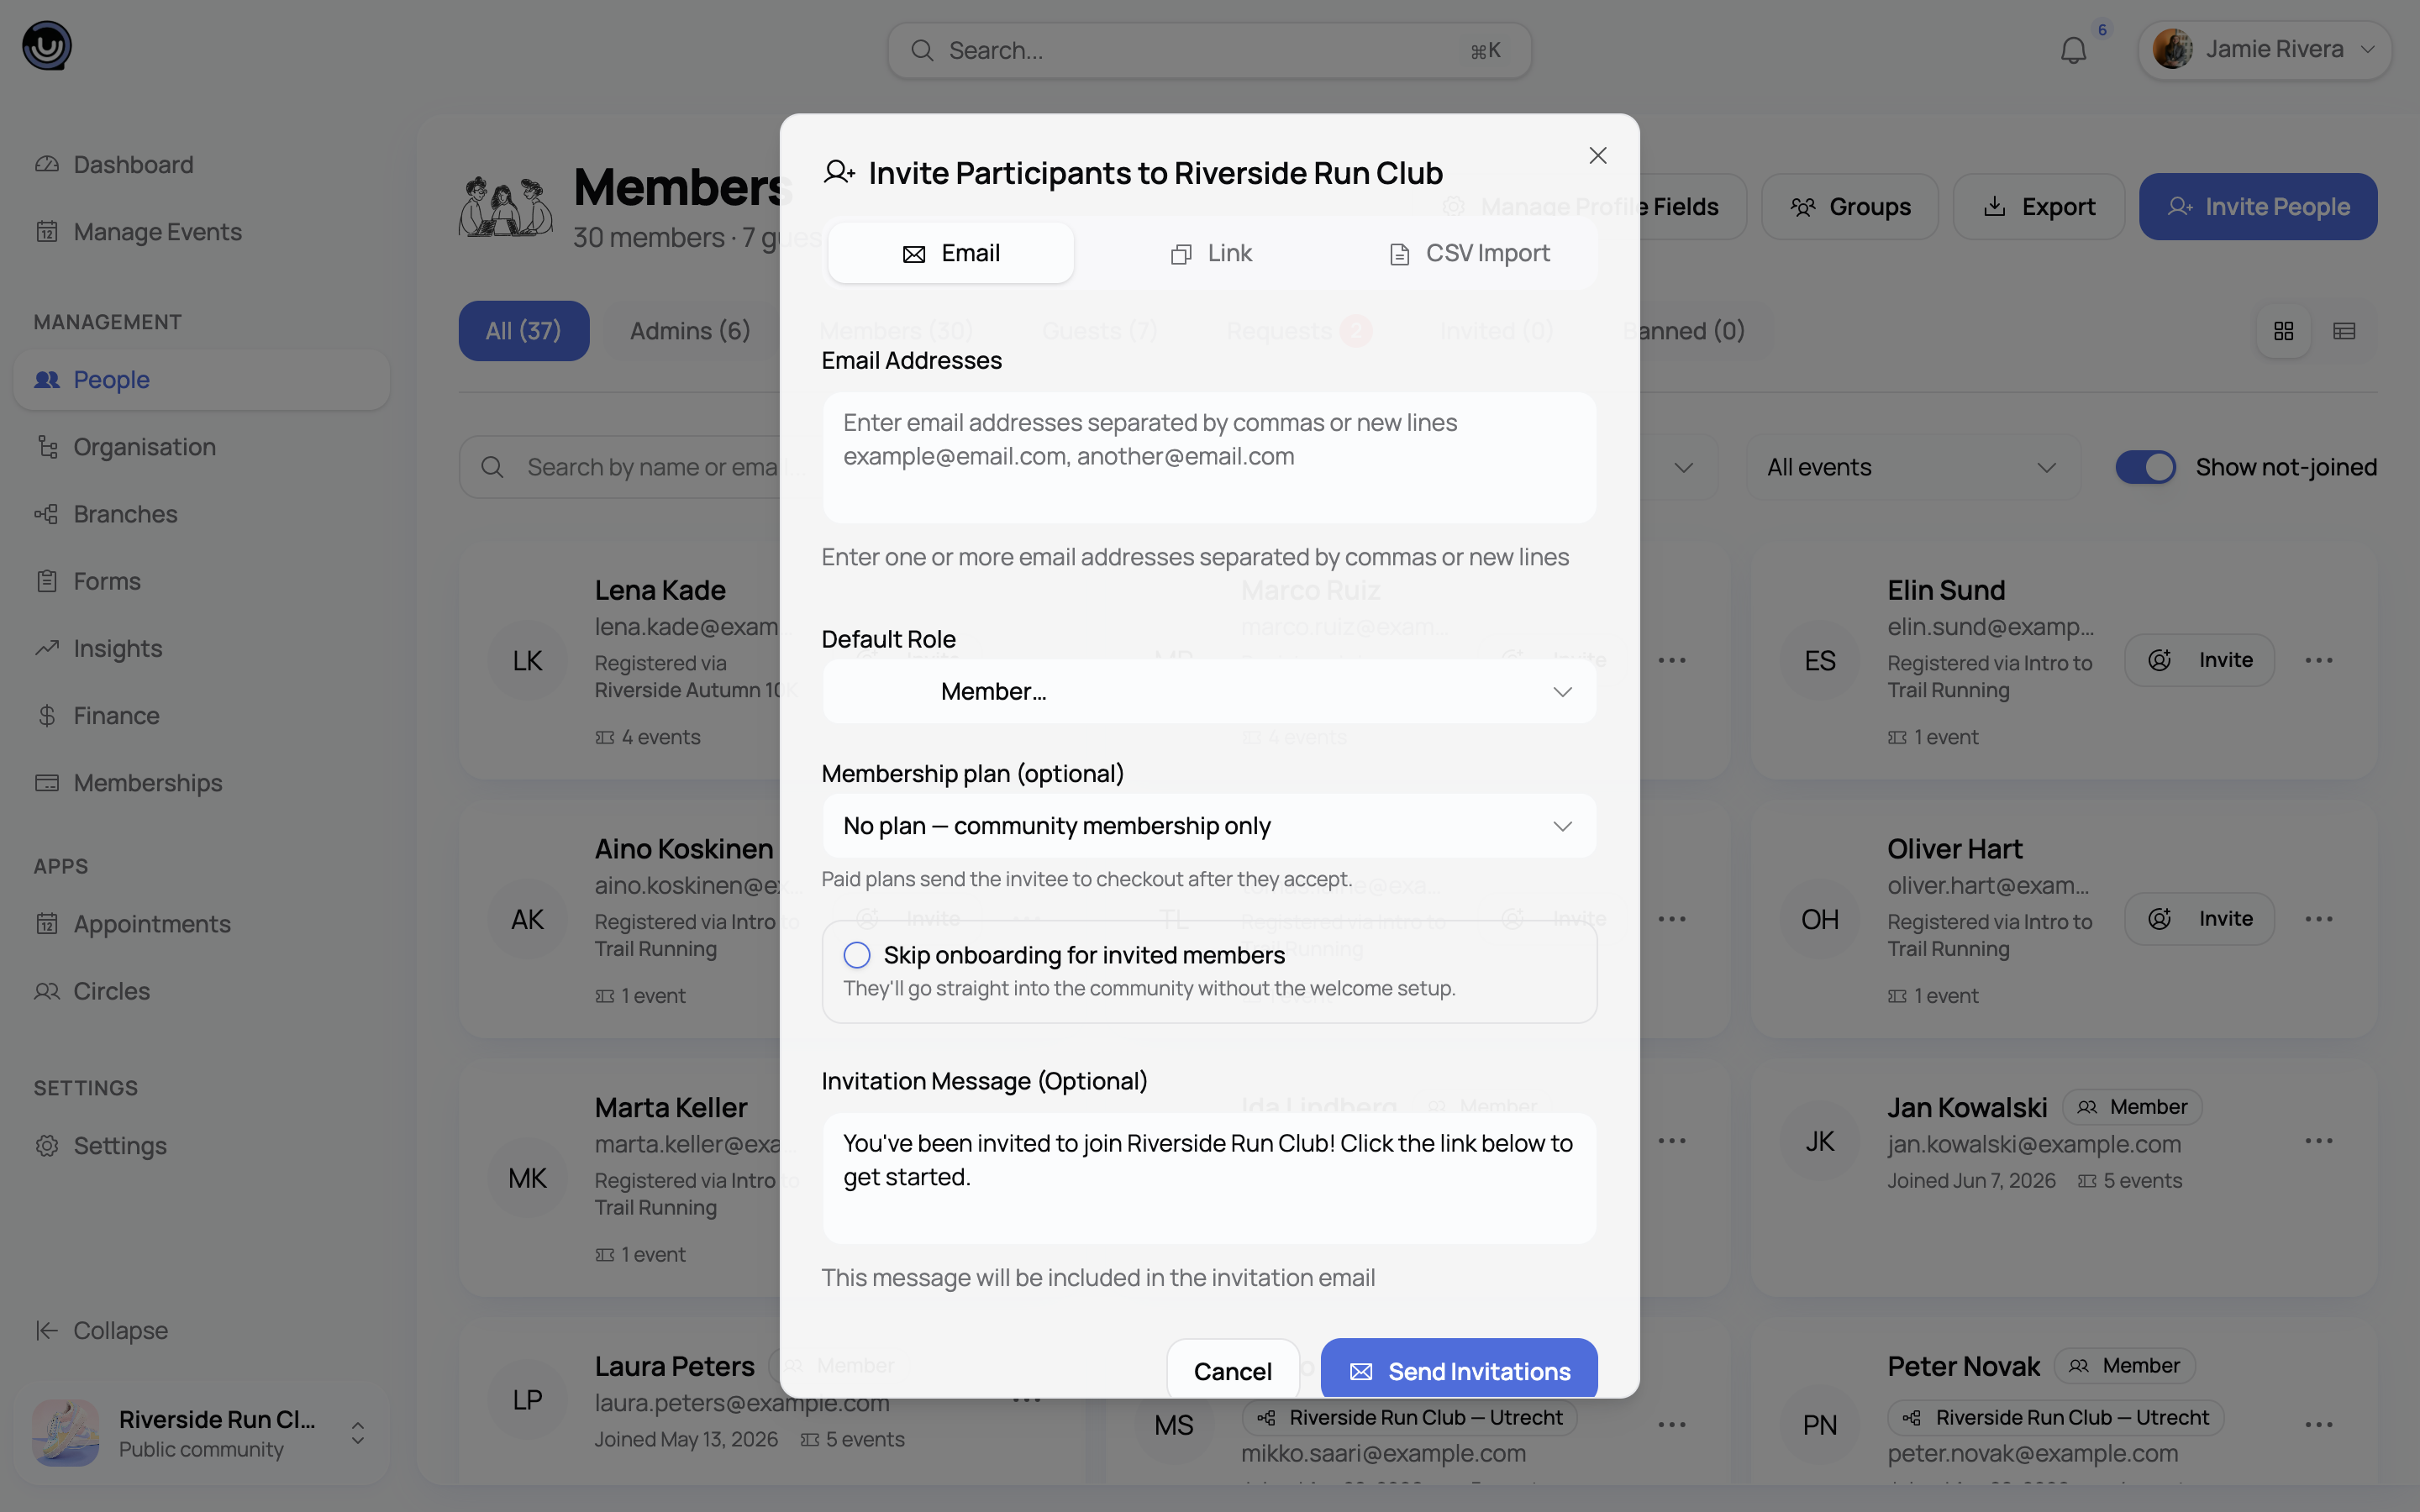Viewport: 2420px width, 1512px height.
Task: Open more options for Jan Kowalski
Action: (x=2319, y=1141)
